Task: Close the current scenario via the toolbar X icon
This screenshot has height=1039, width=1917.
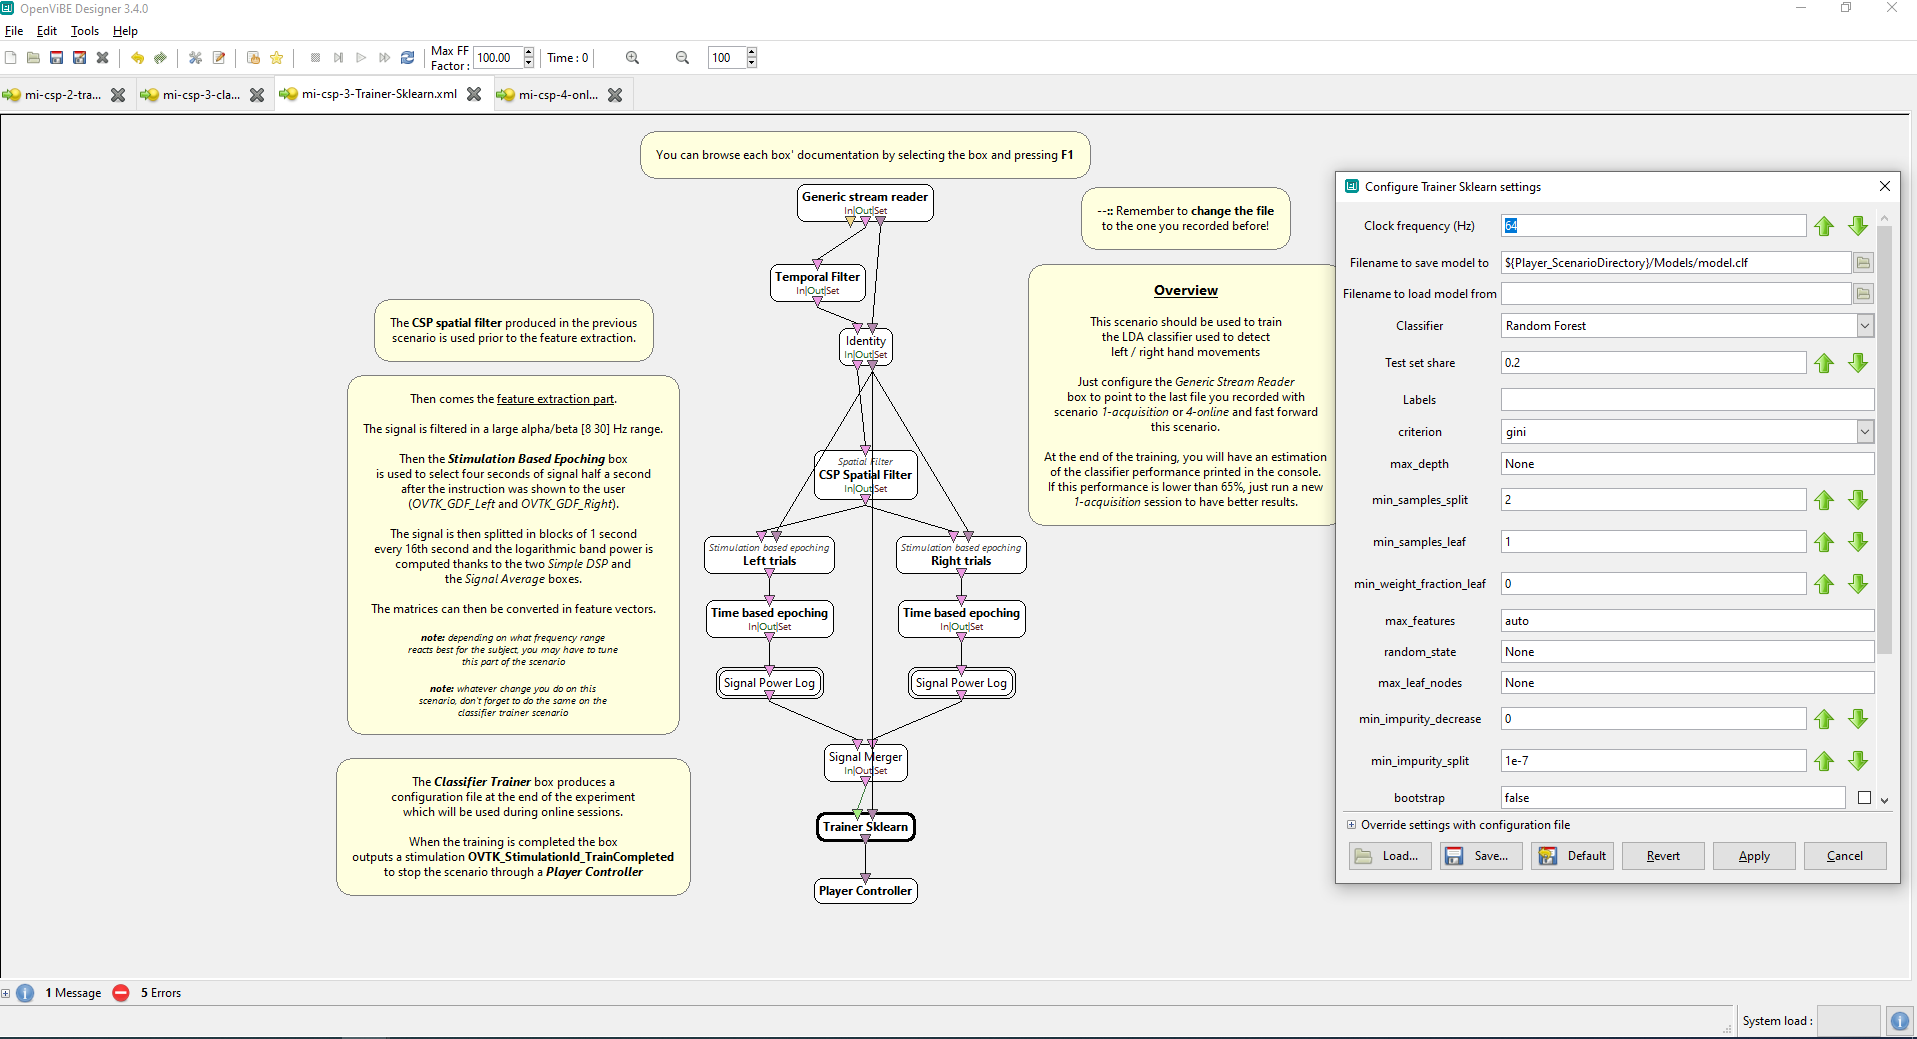Action: pyautogui.click(x=102, y=58)
